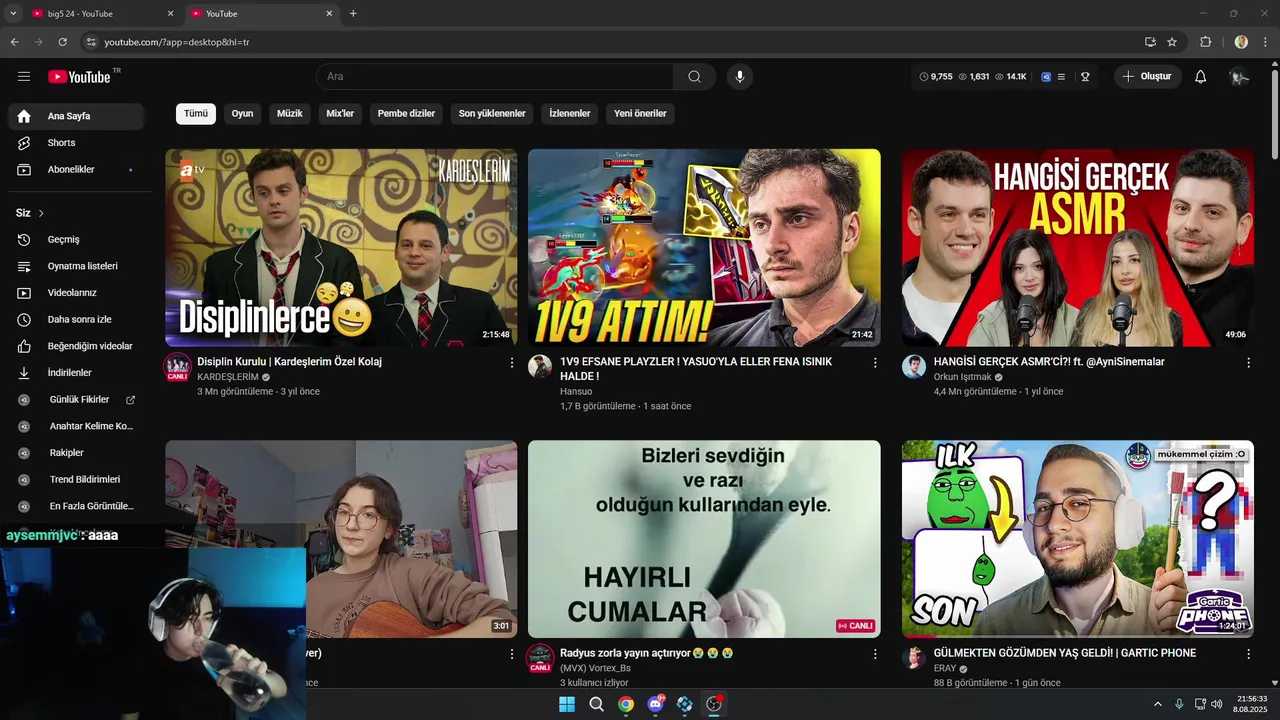
Task: Close the big5 24 tab
Action: click(170, 14)
